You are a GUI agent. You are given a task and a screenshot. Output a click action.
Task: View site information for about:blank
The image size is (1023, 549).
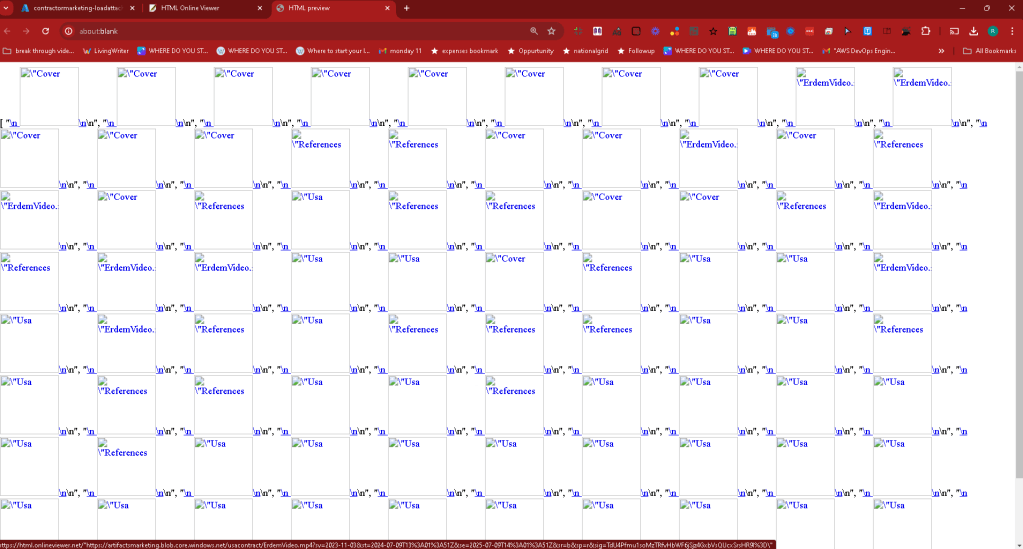click(x=68, y=31)
